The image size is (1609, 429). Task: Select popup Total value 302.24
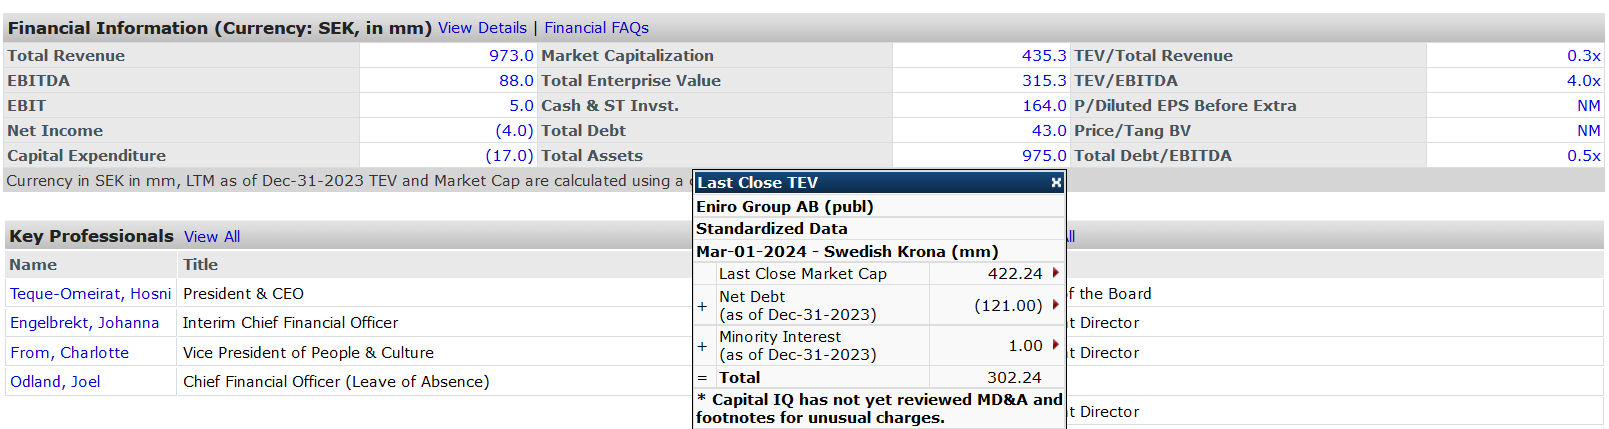1014,378
